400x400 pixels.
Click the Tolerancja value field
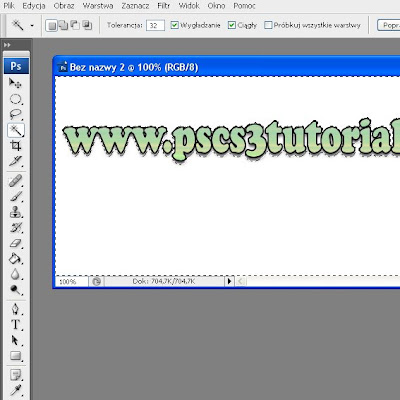pyautogui.click(x=155, y=25)
